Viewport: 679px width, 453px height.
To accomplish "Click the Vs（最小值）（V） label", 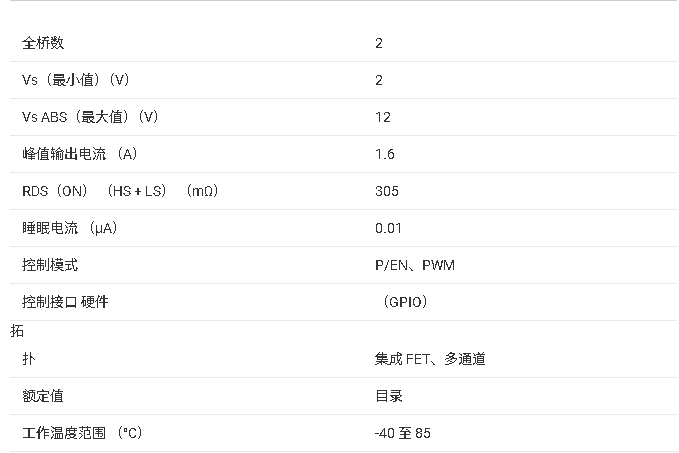I will 76,80.
